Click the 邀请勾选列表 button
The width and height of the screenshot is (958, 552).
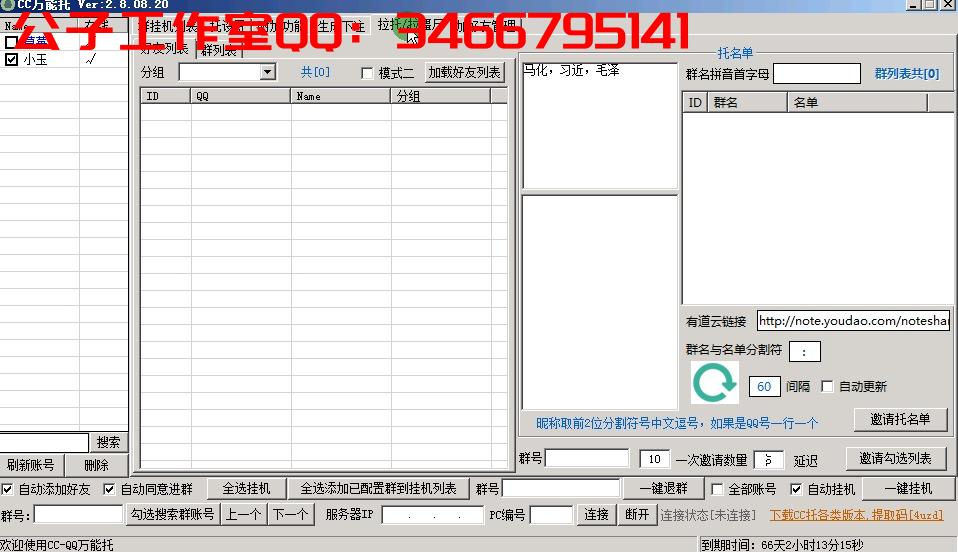click(x=896, y=458)
